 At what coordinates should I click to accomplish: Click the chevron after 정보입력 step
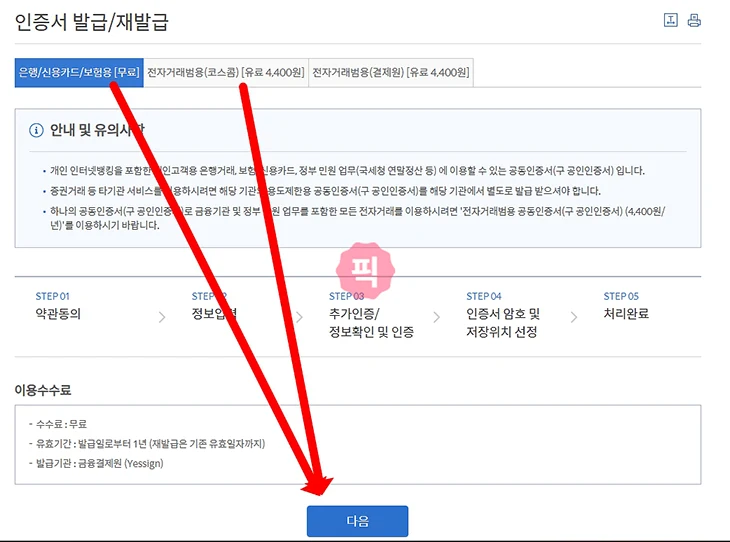pyautogui.click(x=298, y=317)
